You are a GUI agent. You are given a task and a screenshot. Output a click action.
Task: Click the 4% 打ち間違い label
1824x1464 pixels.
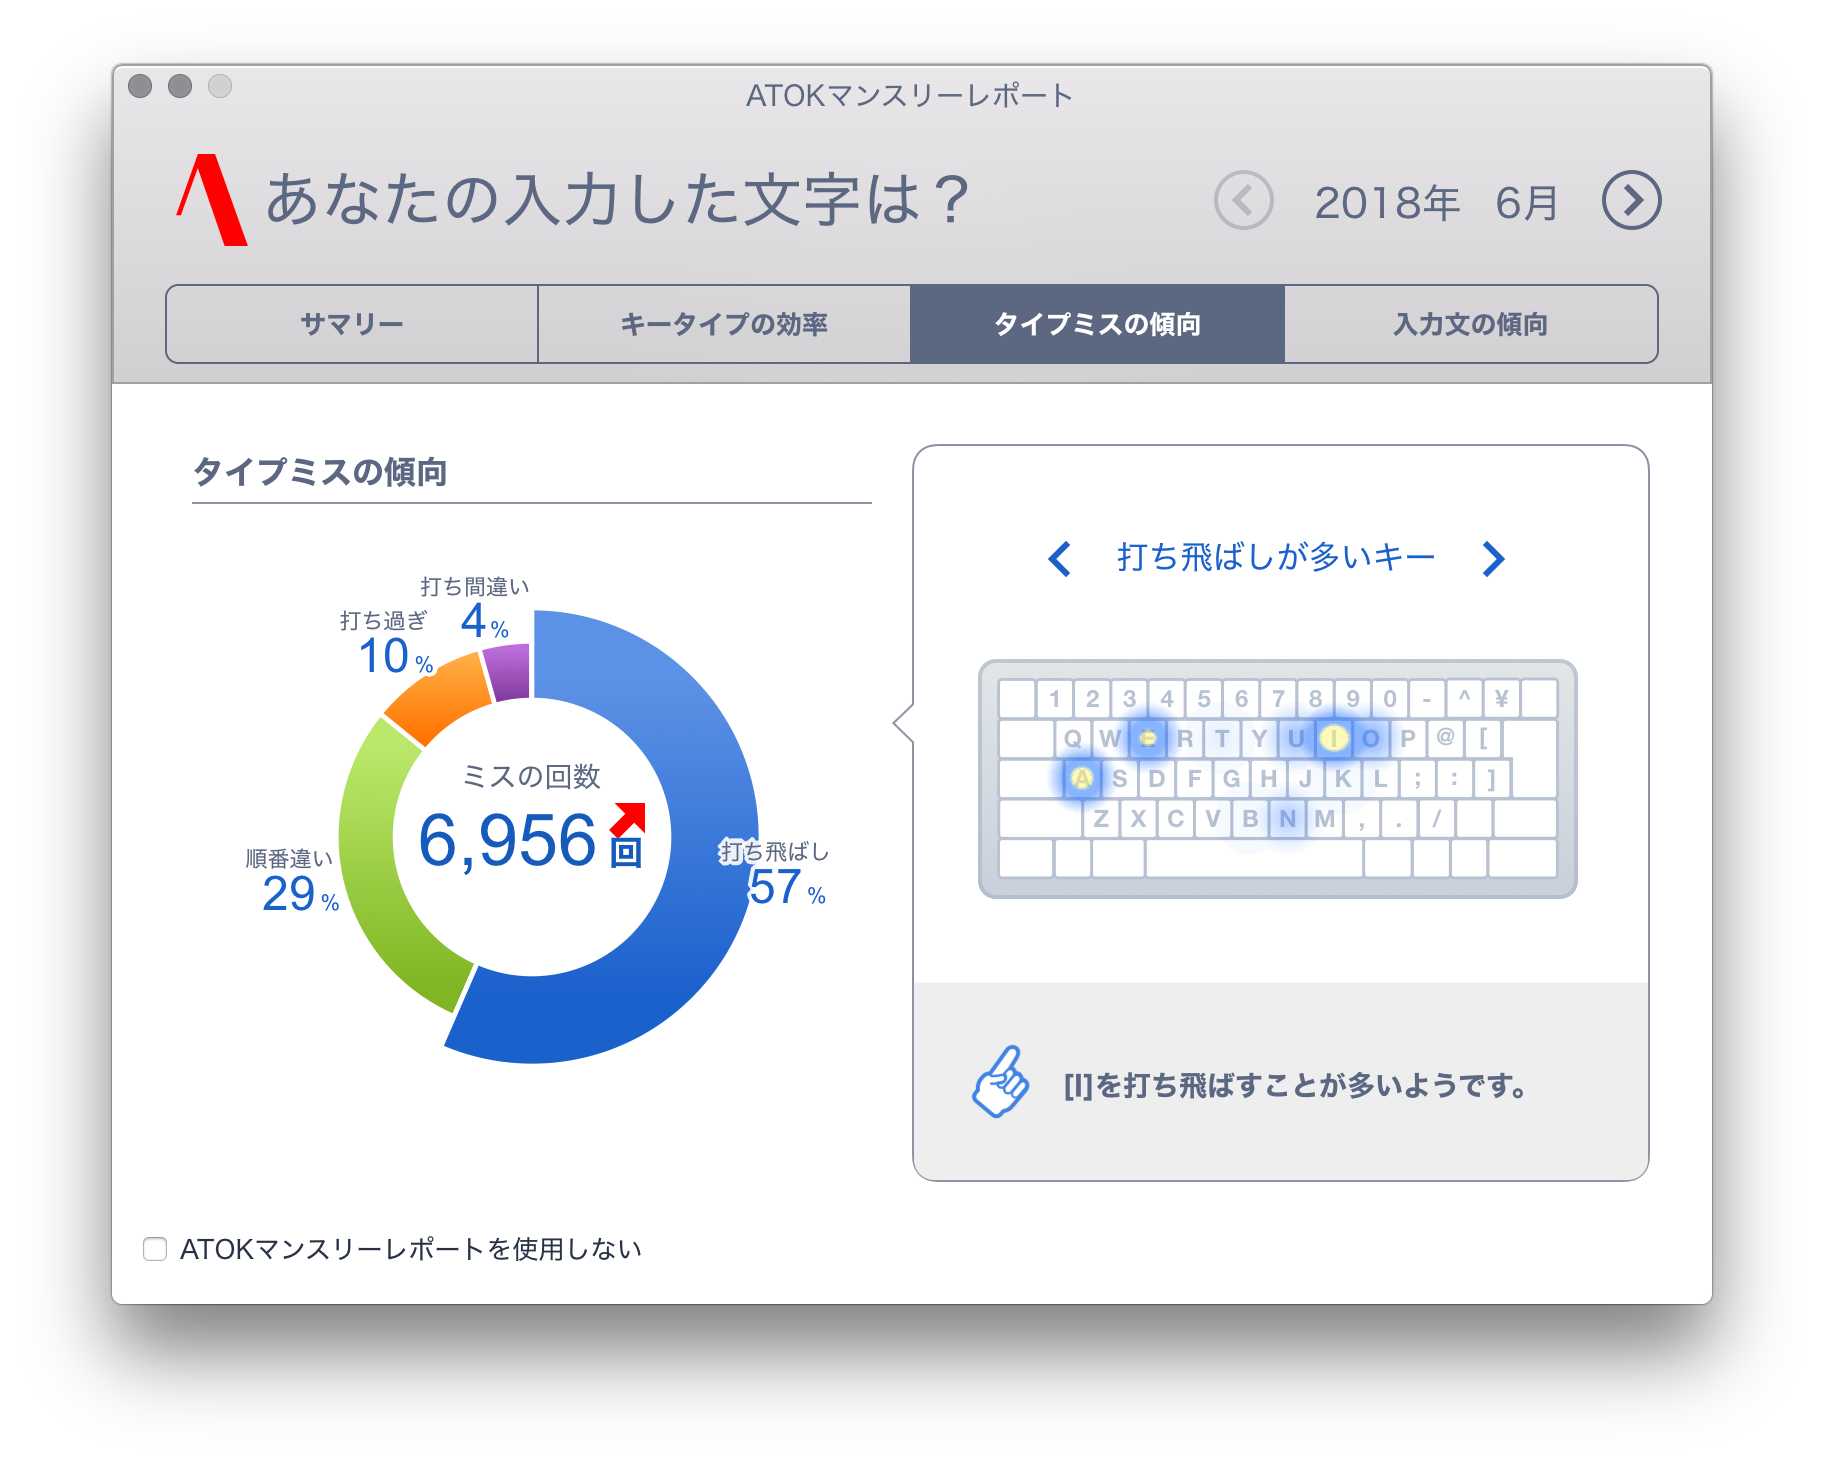(x=477, y=608)
